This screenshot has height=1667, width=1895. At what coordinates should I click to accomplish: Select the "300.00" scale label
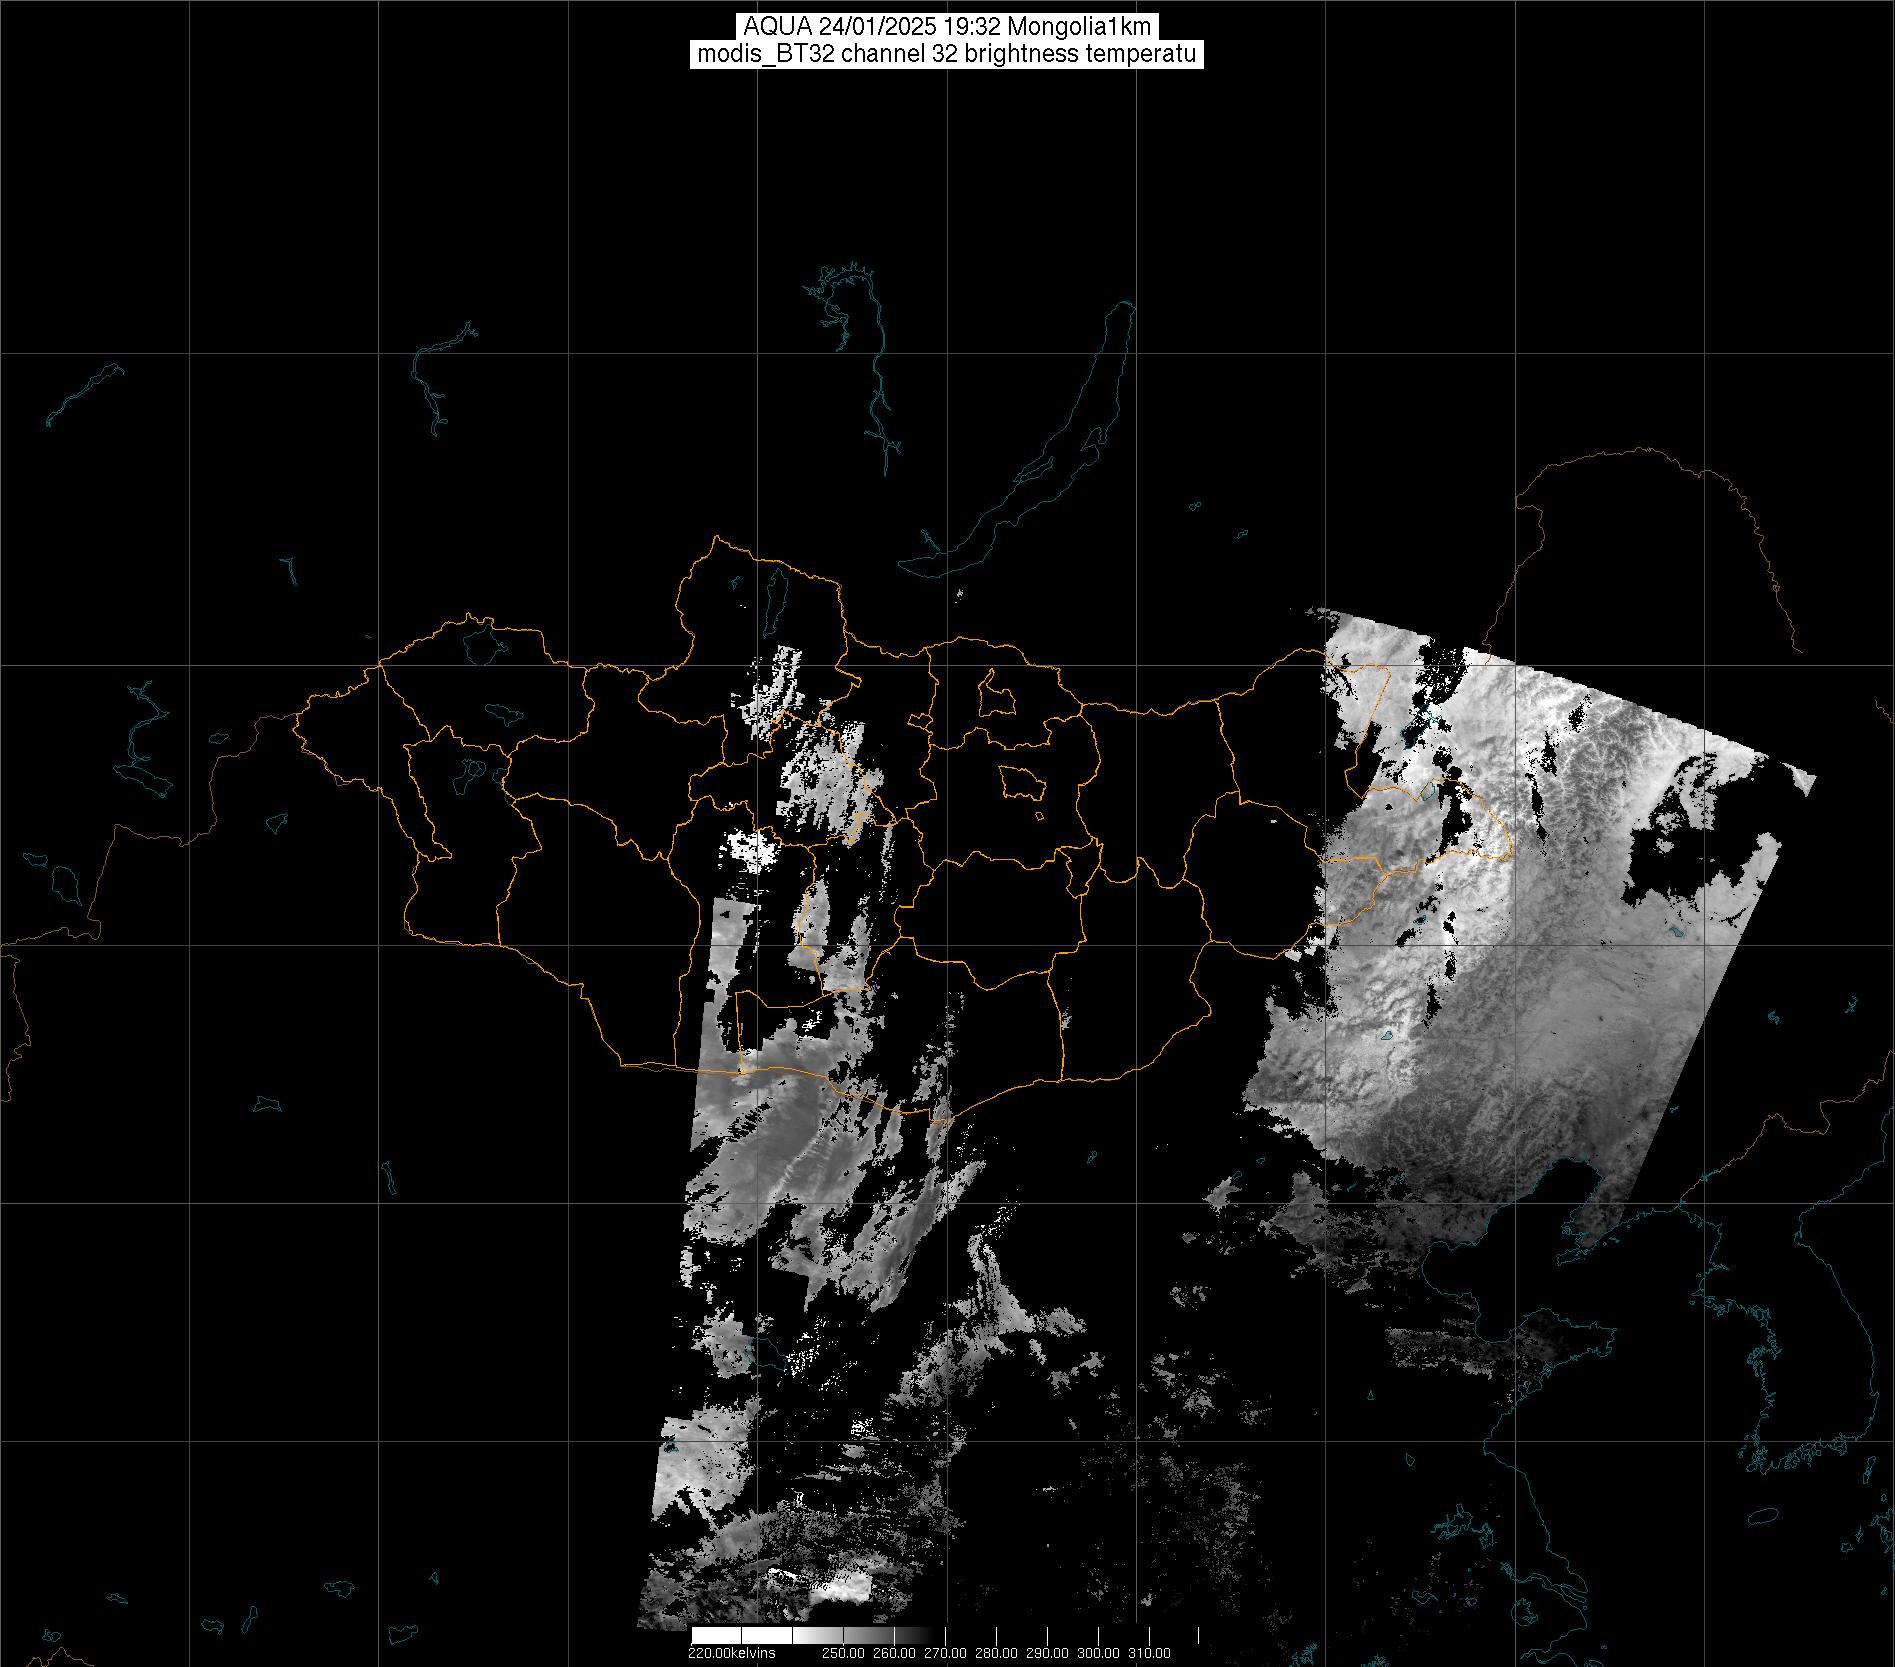click(x=1098, y=1653)
